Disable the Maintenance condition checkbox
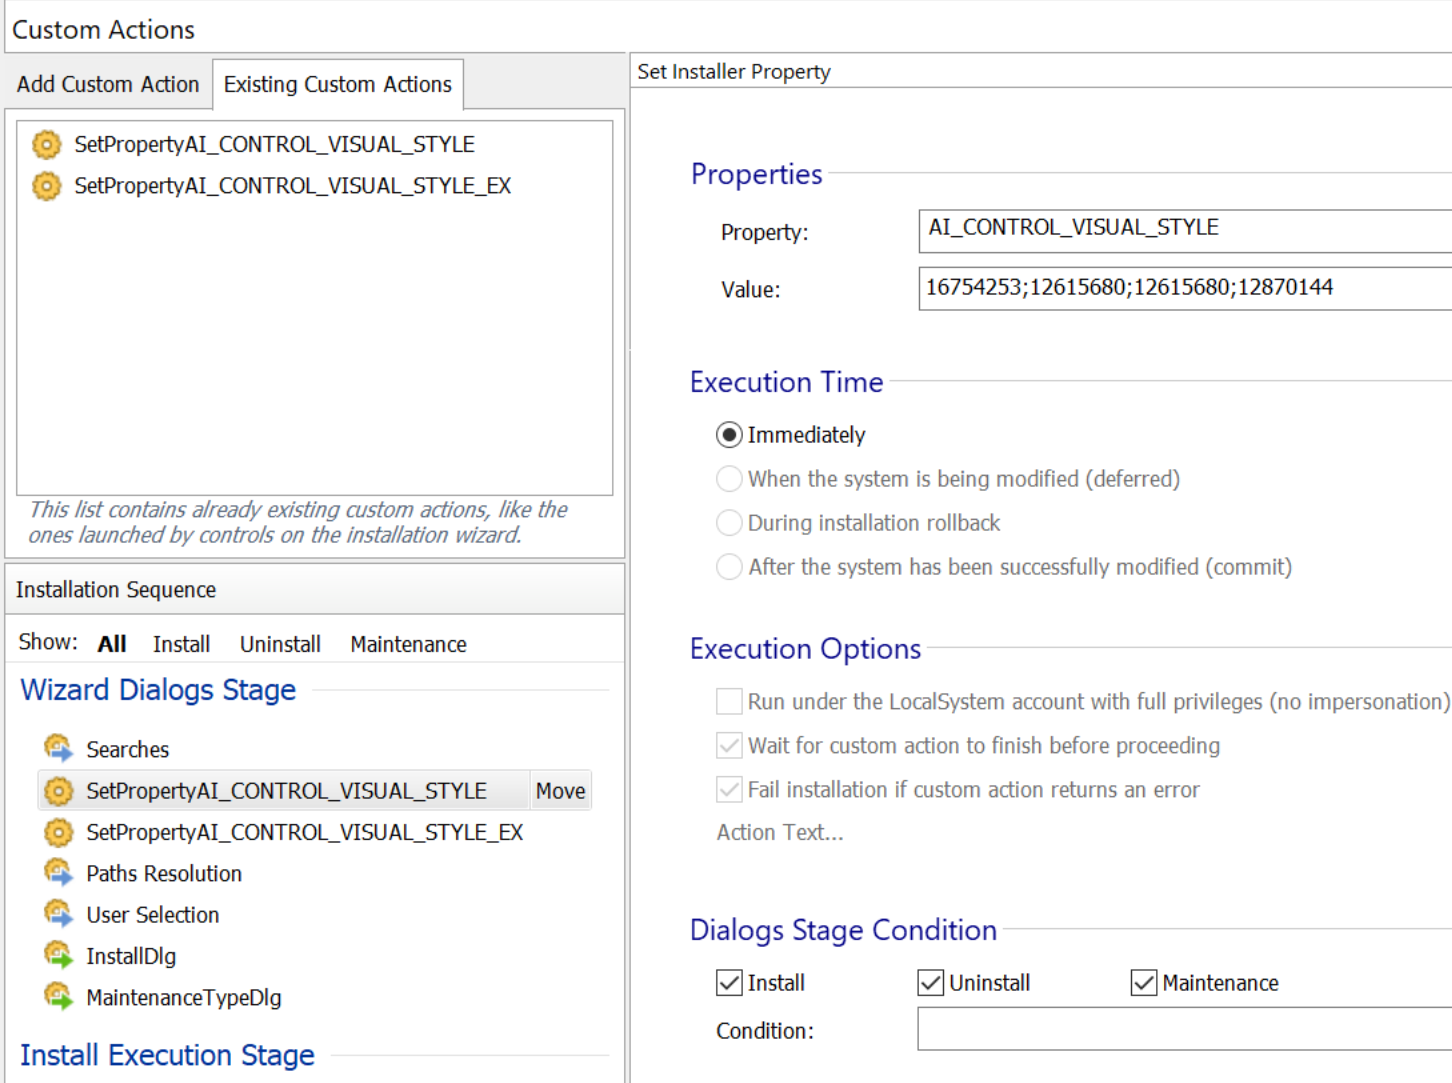The image size is (1452, 1083). [1143, 983]
